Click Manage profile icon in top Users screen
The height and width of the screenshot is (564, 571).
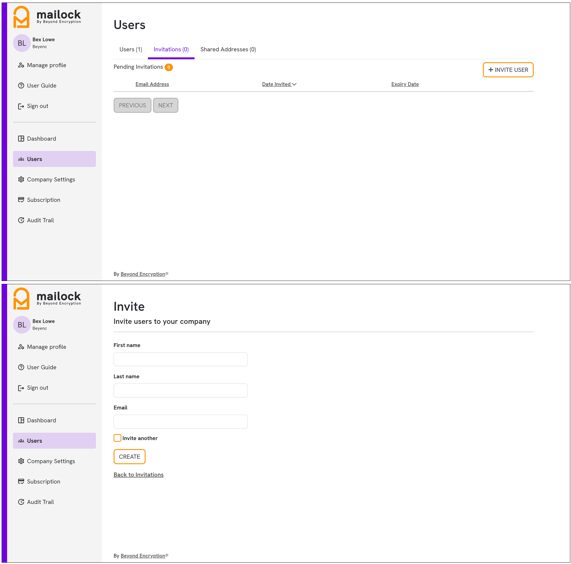click(x=21, y=65)
